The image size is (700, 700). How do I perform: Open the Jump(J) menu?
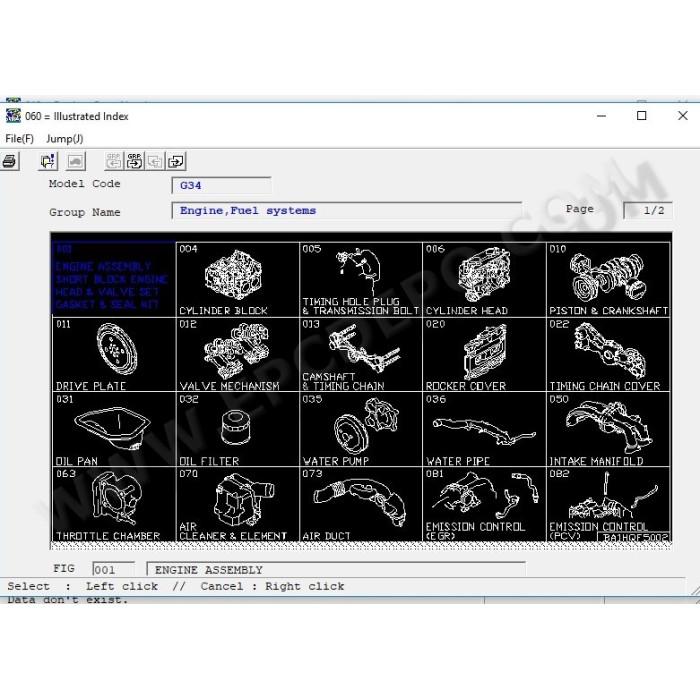(x=65, y=139)
